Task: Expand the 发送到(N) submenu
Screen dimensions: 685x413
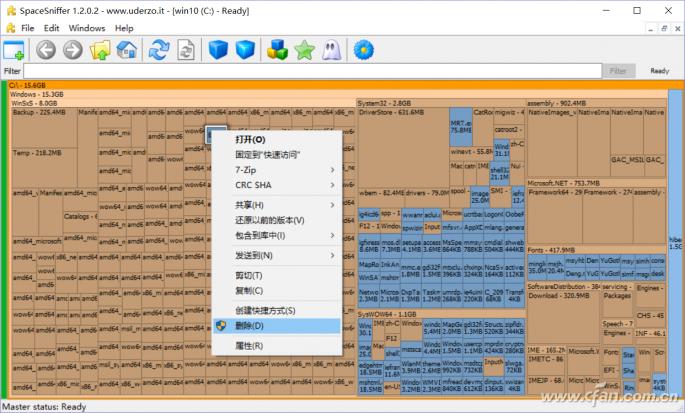Action: 277,255
